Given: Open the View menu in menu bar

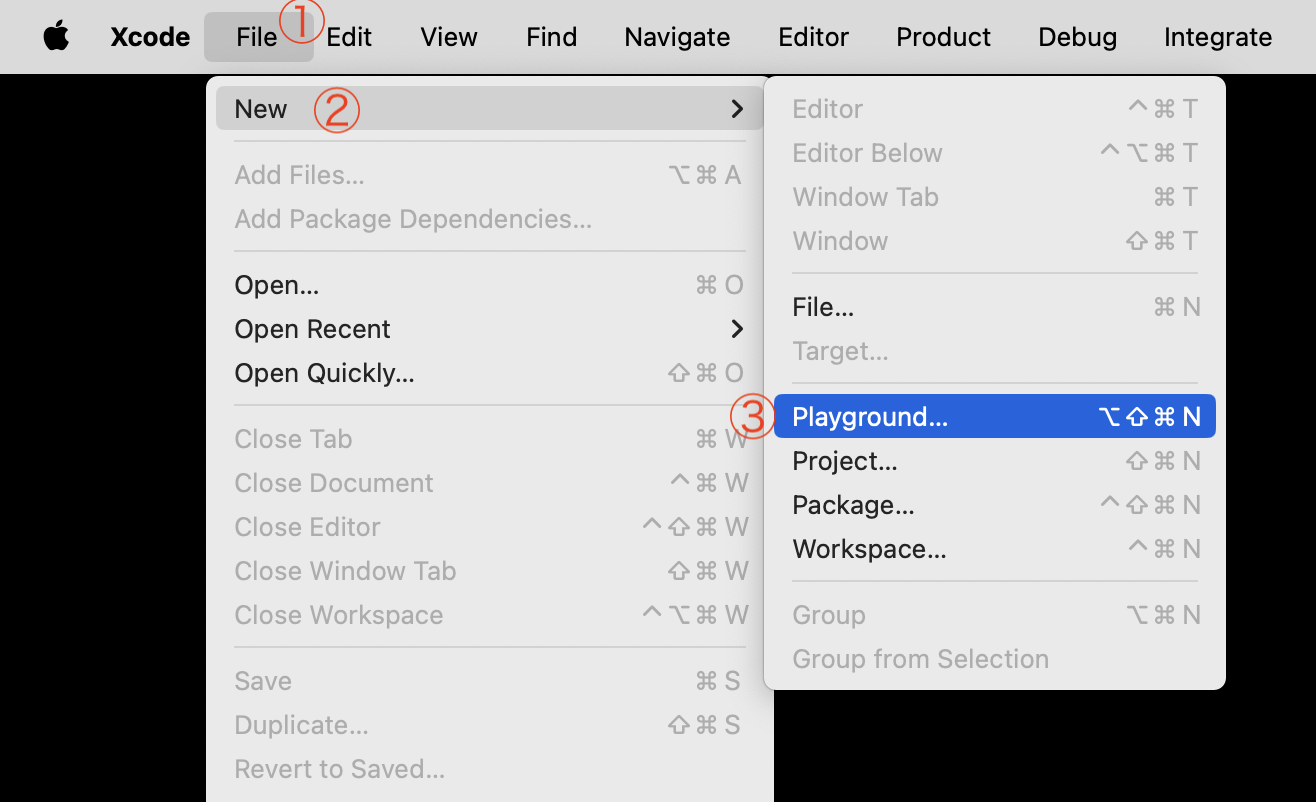Looking at the screenshot, I should pos(449,37).
